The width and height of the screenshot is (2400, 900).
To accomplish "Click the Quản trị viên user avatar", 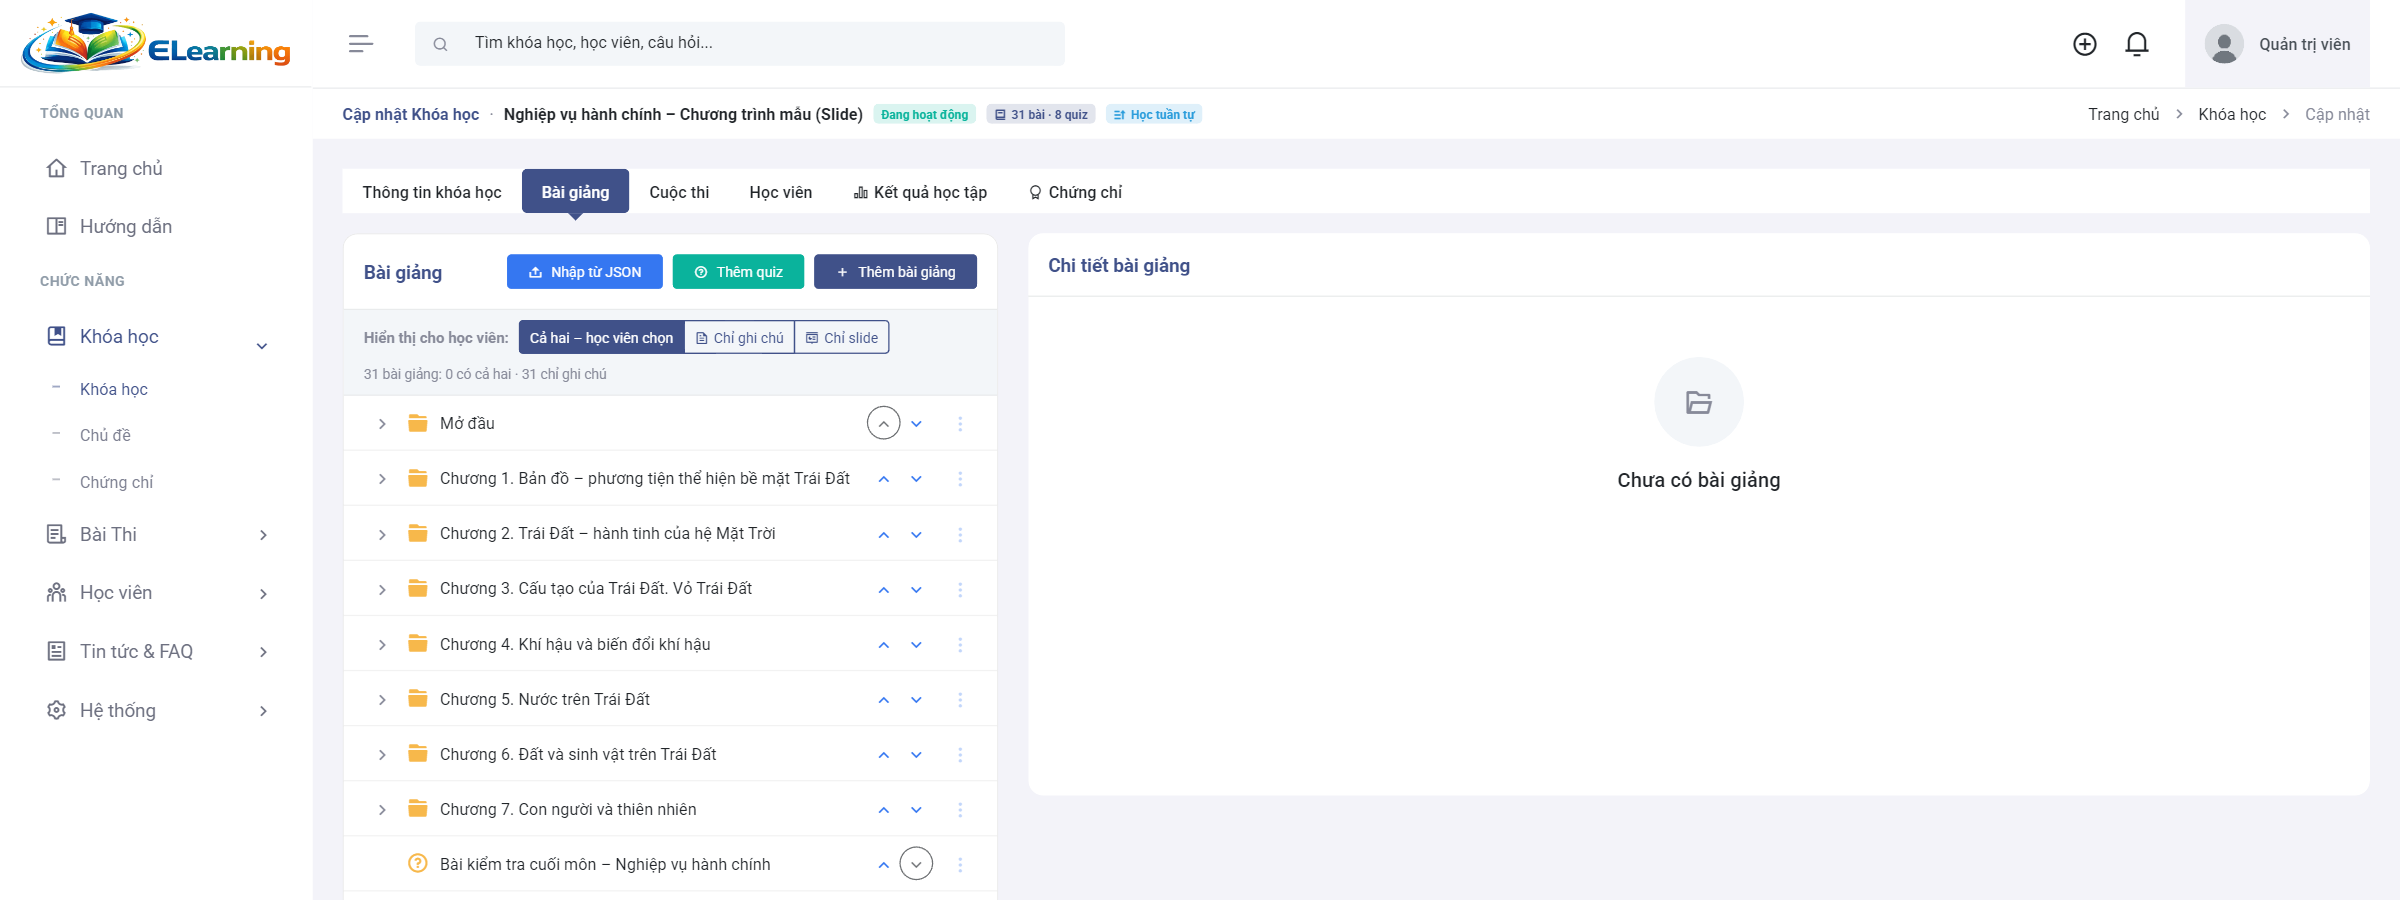I will [2224, 44].
